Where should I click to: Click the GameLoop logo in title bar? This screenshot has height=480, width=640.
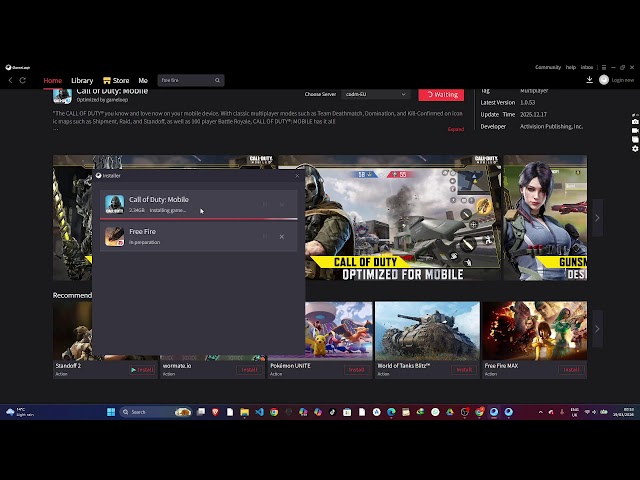[x=18, y=67]
